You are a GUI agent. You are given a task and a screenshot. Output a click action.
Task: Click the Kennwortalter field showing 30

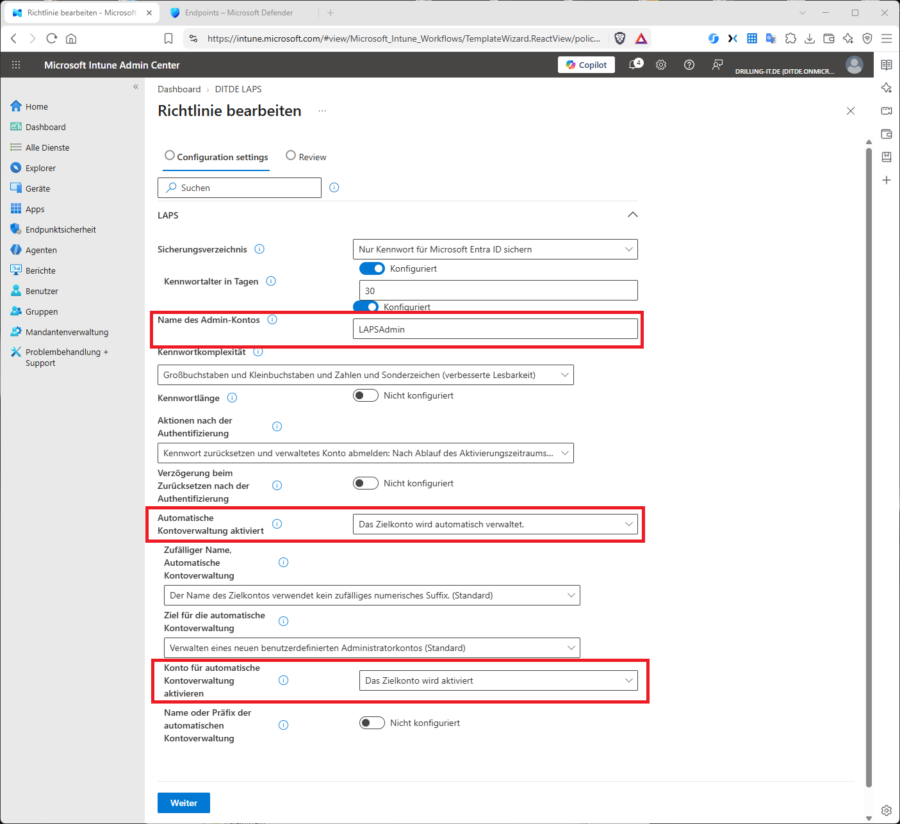(498, 290)
